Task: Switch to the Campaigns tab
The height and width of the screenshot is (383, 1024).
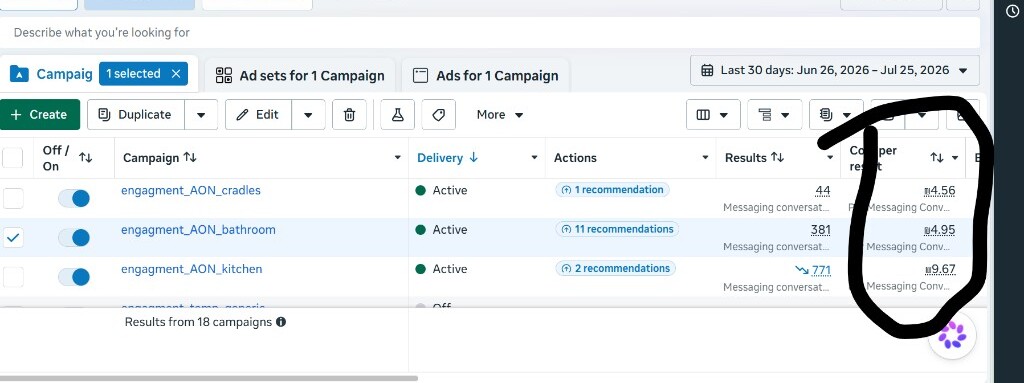Action: click(x=52, y=74)
